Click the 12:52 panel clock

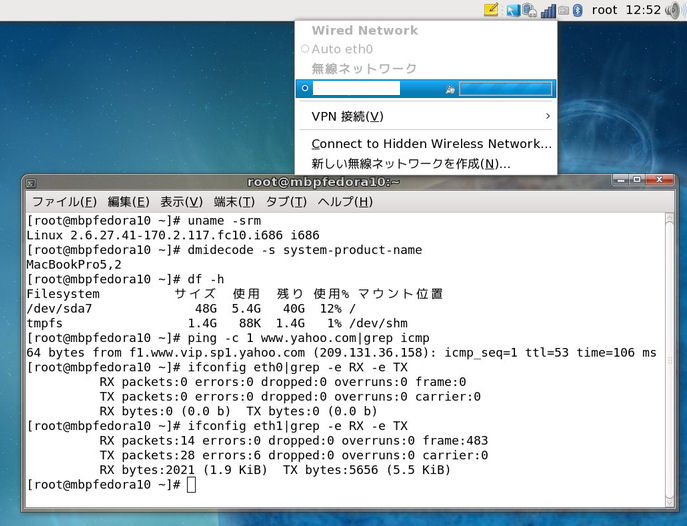click(643, 10)
